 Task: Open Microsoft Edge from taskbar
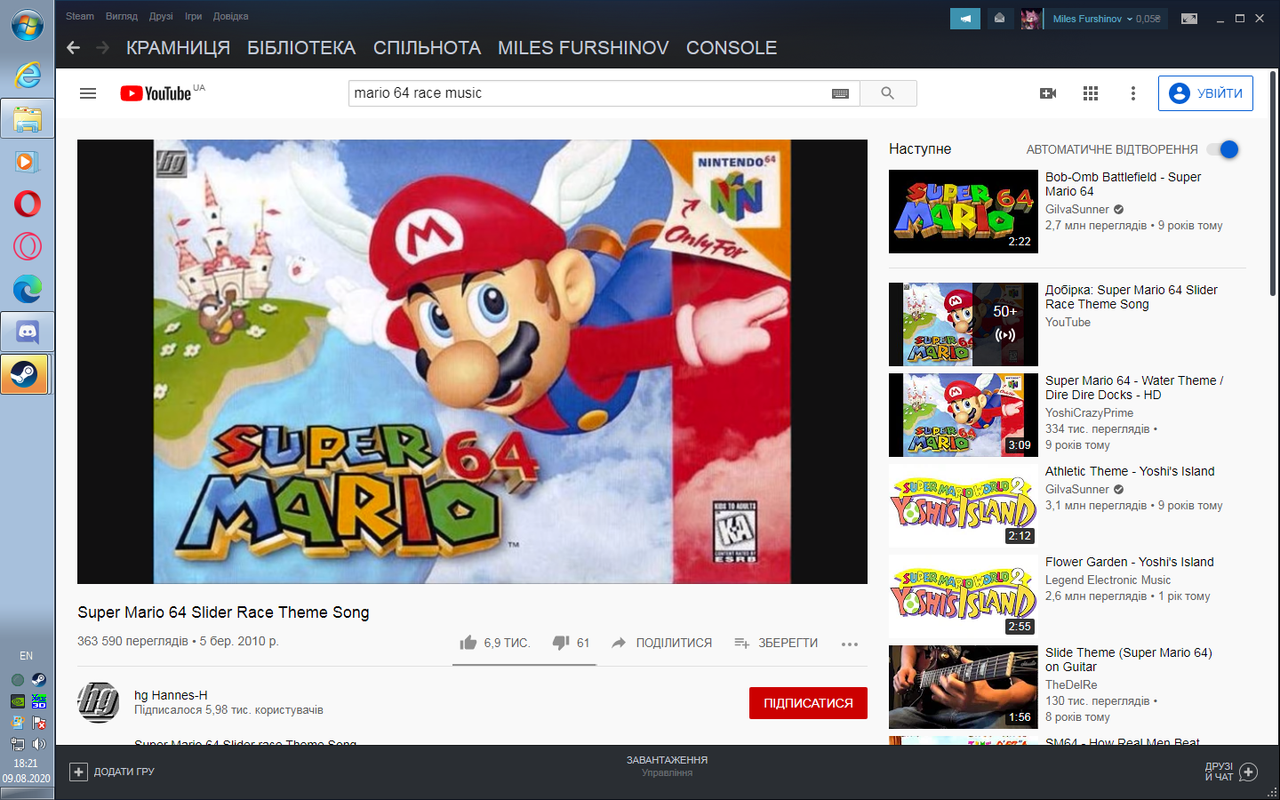click(x=27, y=288)
